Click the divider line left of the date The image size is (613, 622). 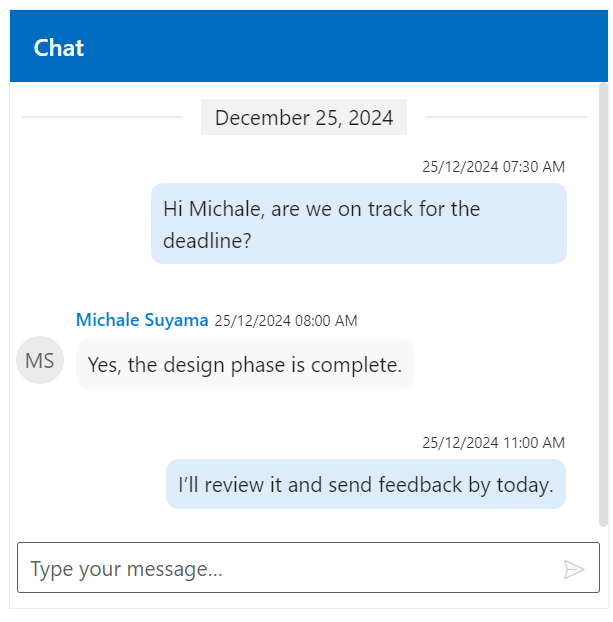(102, 118)
